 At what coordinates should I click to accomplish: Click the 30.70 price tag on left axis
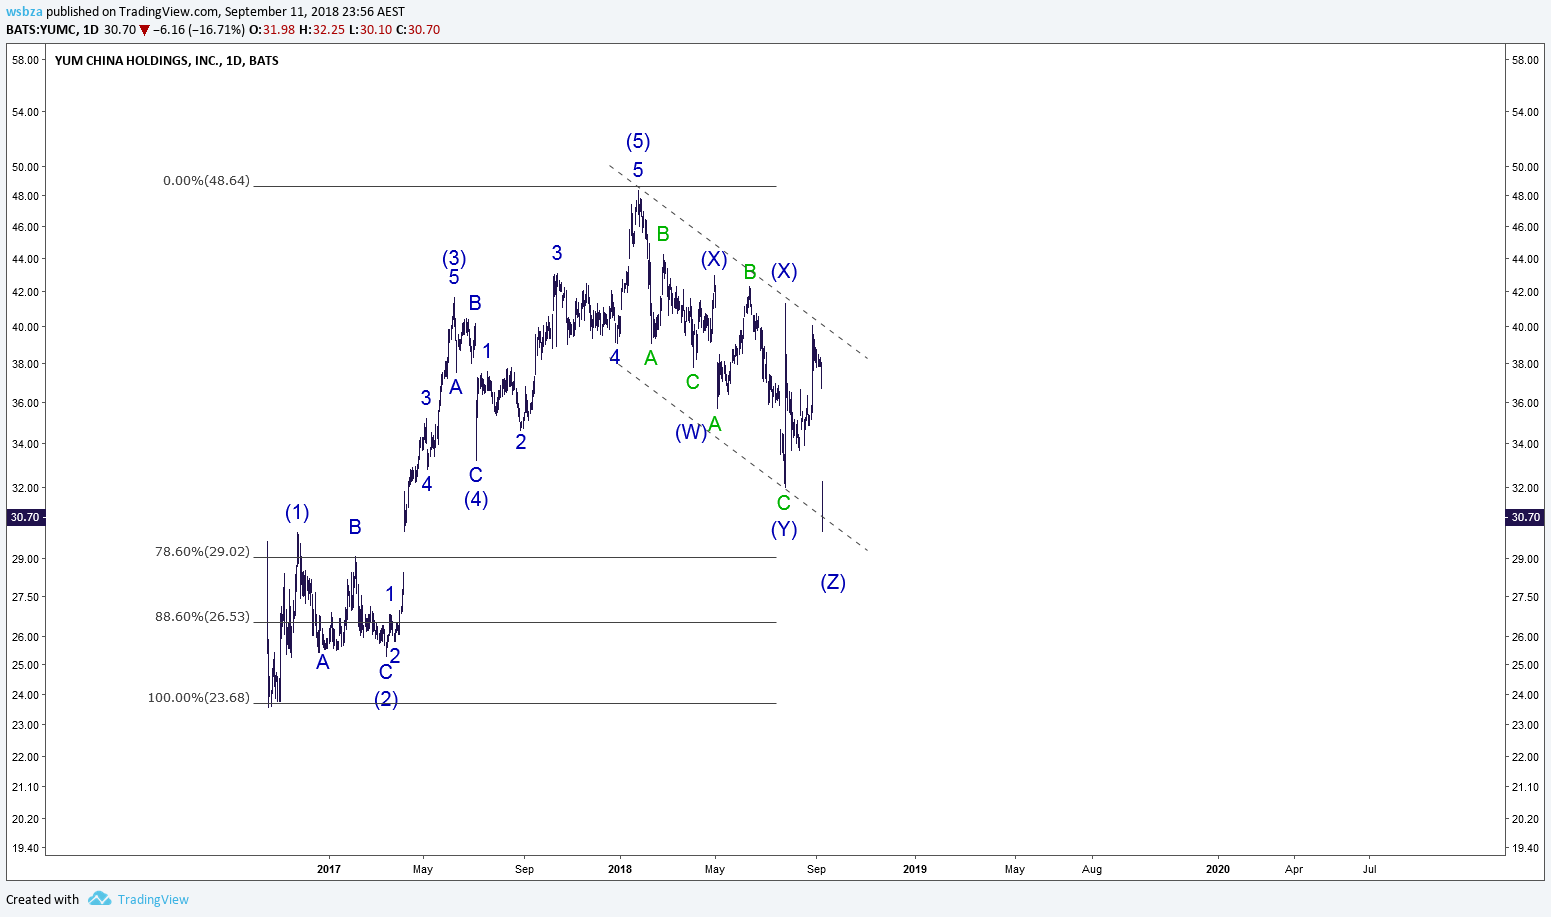25,517
